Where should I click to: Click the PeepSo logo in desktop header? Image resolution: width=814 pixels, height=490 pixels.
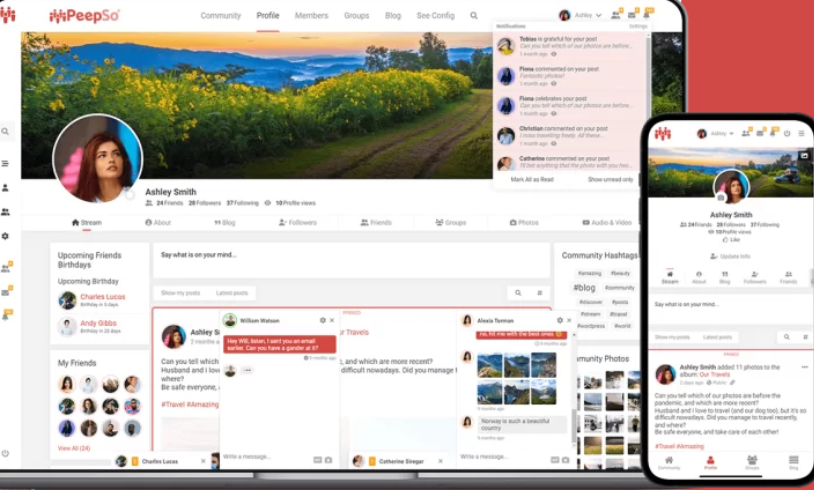point(84,16)
